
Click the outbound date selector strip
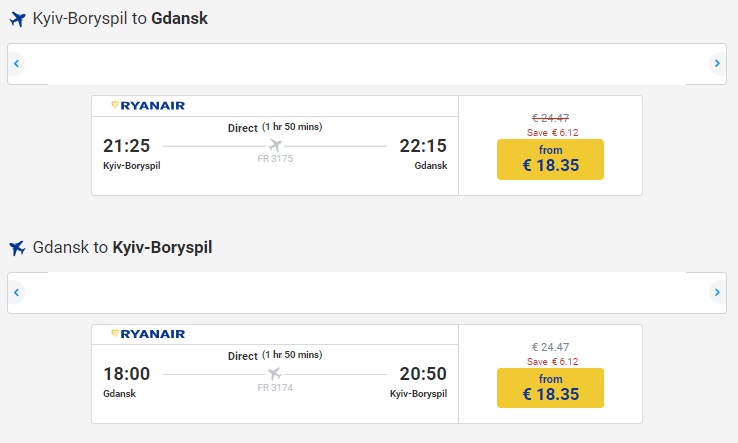(366, 64)
